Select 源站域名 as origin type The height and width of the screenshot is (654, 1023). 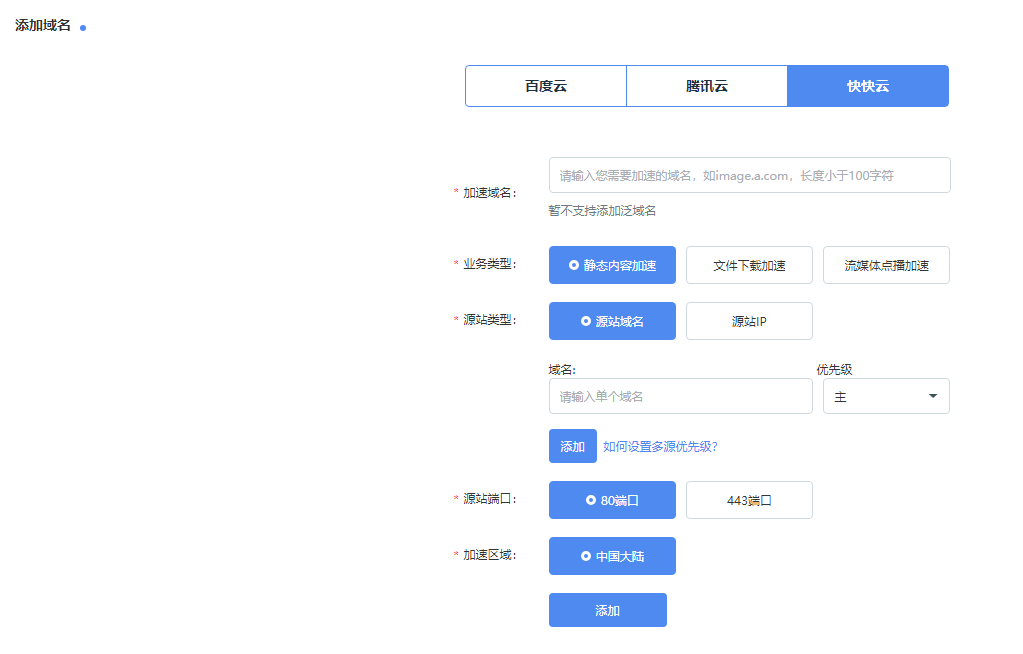612,321
